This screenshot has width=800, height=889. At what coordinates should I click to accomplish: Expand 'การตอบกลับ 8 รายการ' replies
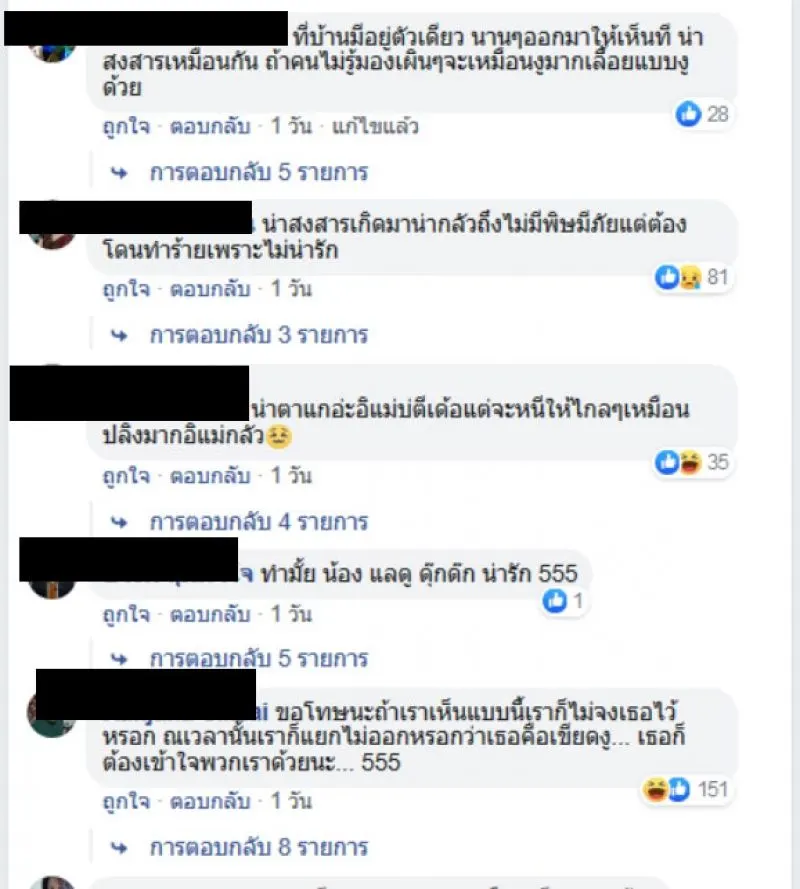259,848
